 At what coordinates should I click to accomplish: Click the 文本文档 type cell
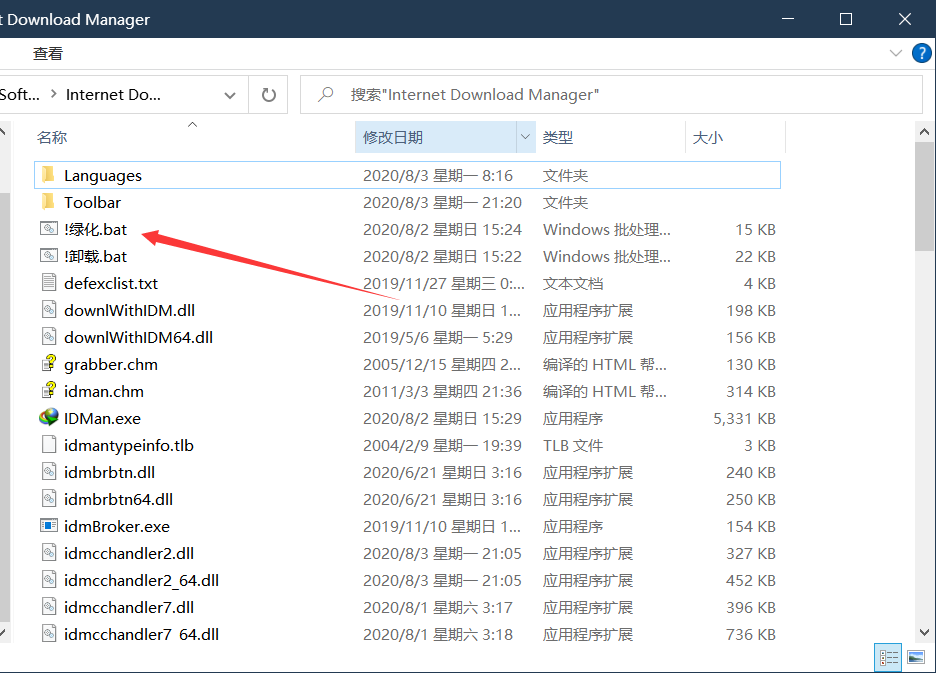tap(572, 284)
